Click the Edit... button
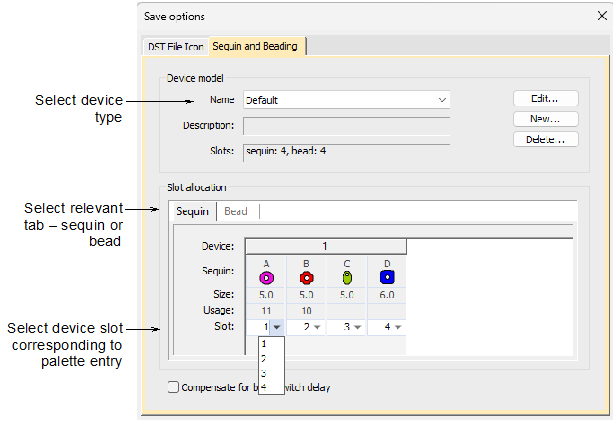The image size is (615, 438). 545,98
